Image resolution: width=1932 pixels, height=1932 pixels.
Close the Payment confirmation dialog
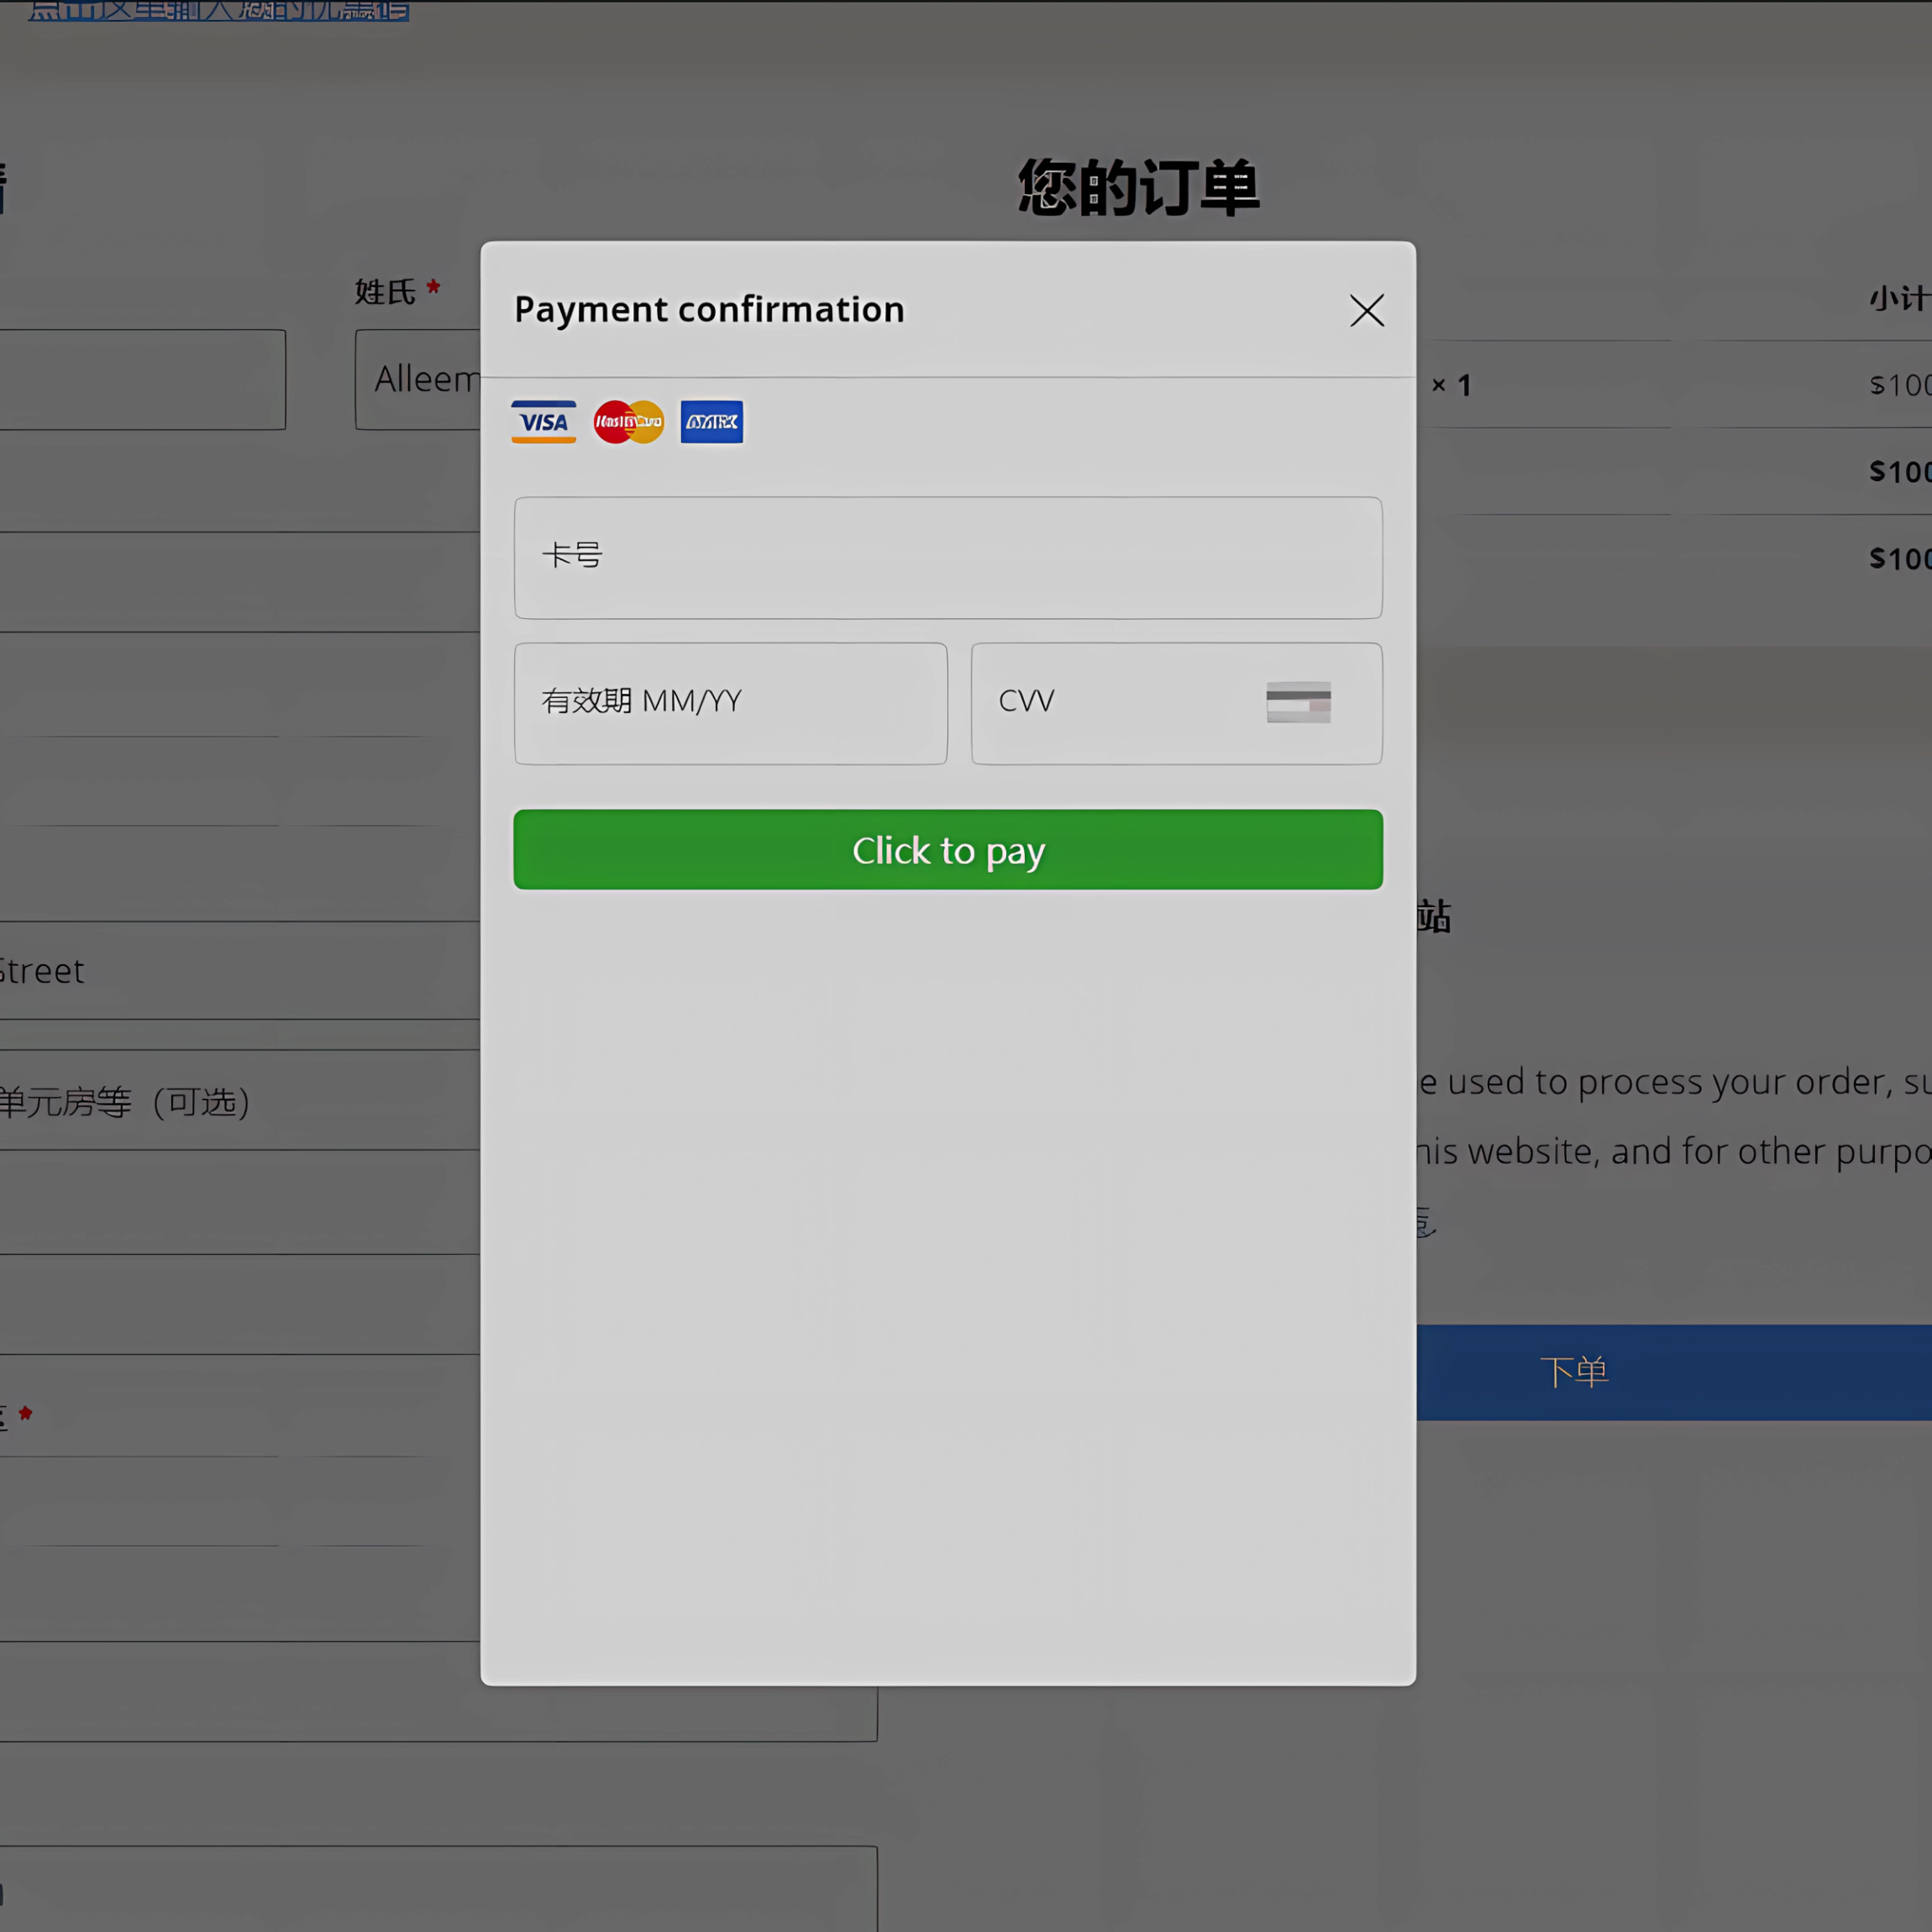coord(1366,311)
